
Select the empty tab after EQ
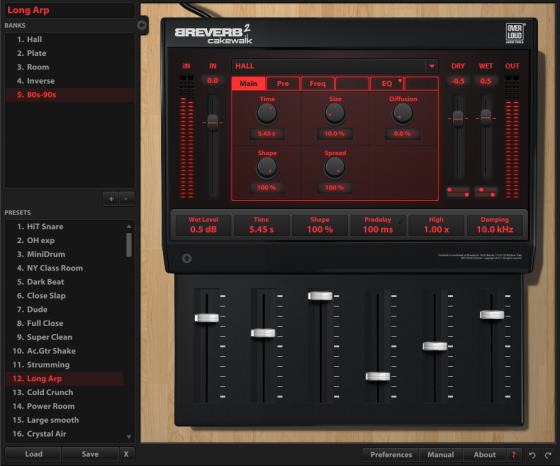pos(421,84)
